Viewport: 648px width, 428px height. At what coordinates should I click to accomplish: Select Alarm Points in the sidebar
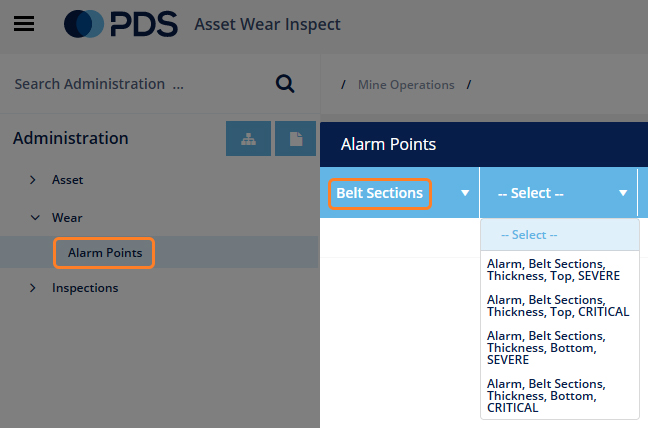coord(105,253)
